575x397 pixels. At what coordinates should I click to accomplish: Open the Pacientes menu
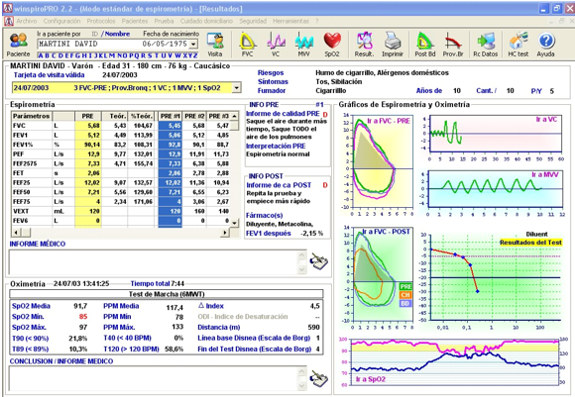(135, 21)
